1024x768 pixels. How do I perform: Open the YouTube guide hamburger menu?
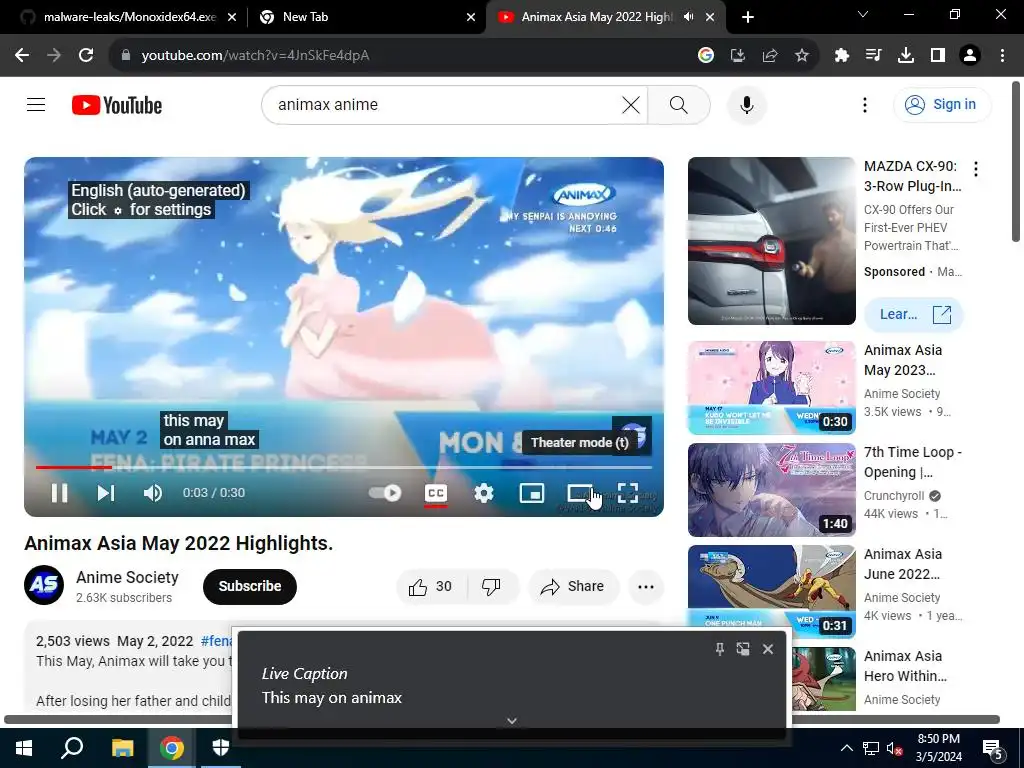pyautogui.click(x=36, y=104)
